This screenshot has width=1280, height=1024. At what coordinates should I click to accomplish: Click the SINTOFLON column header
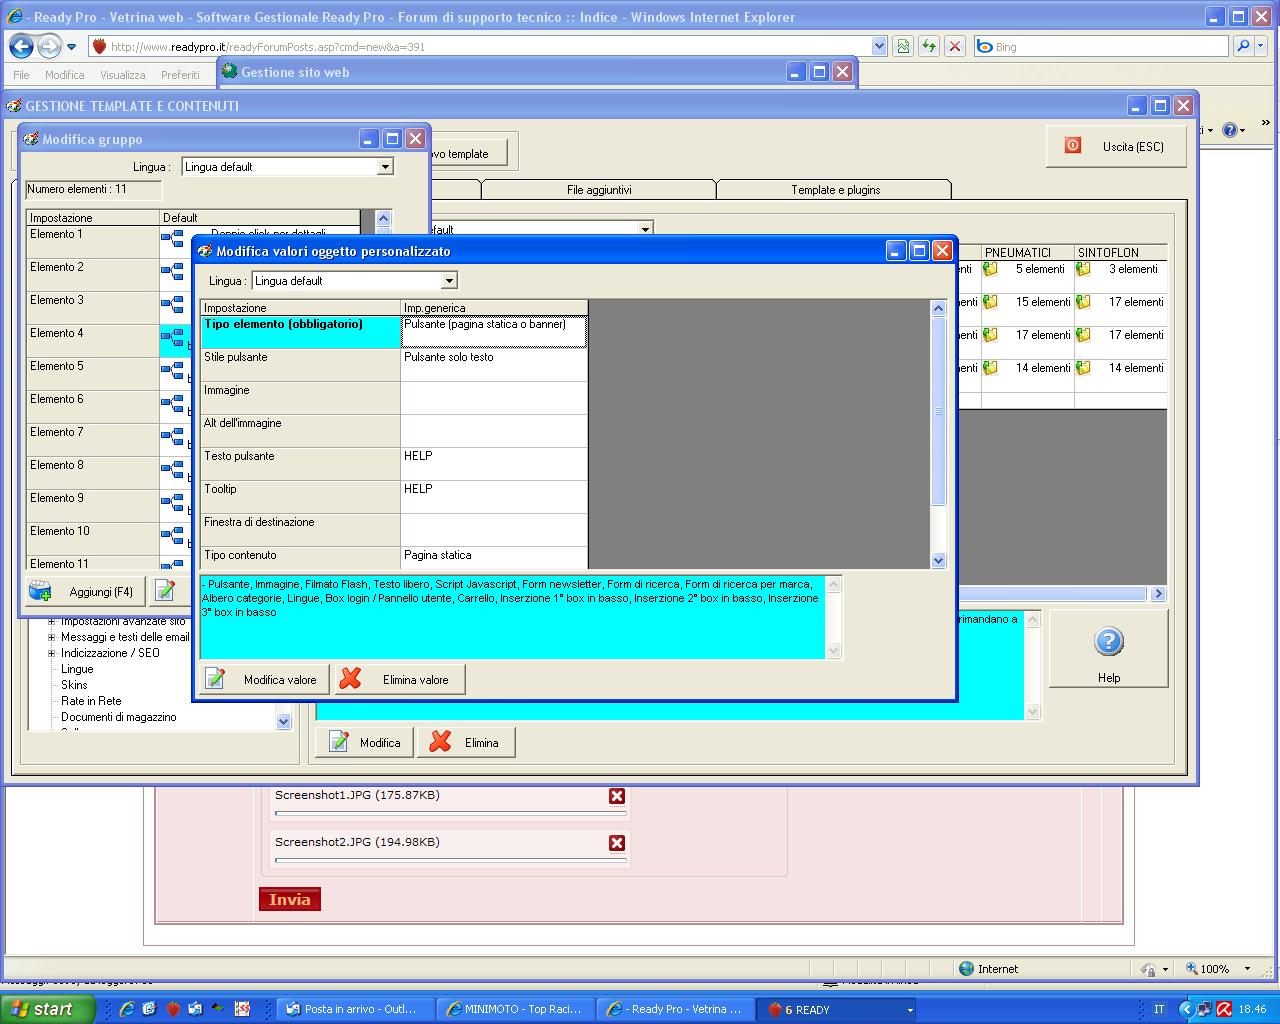[1120, 252]
